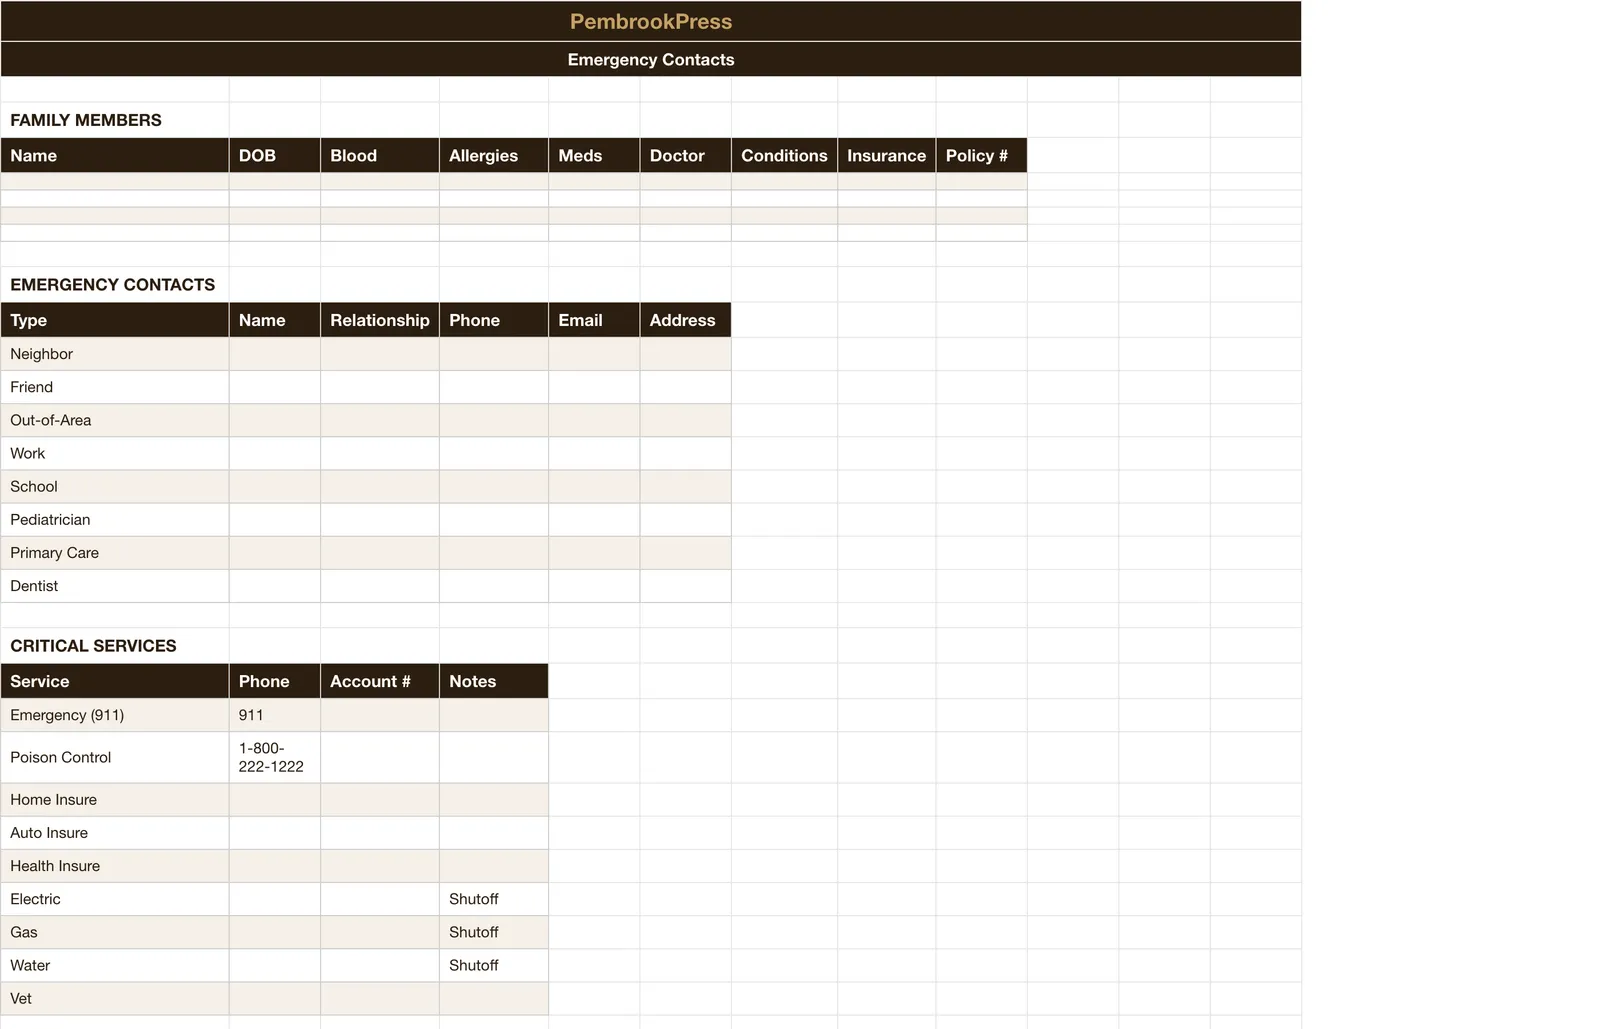Click the Insurance column header

[x=886, y=155]
